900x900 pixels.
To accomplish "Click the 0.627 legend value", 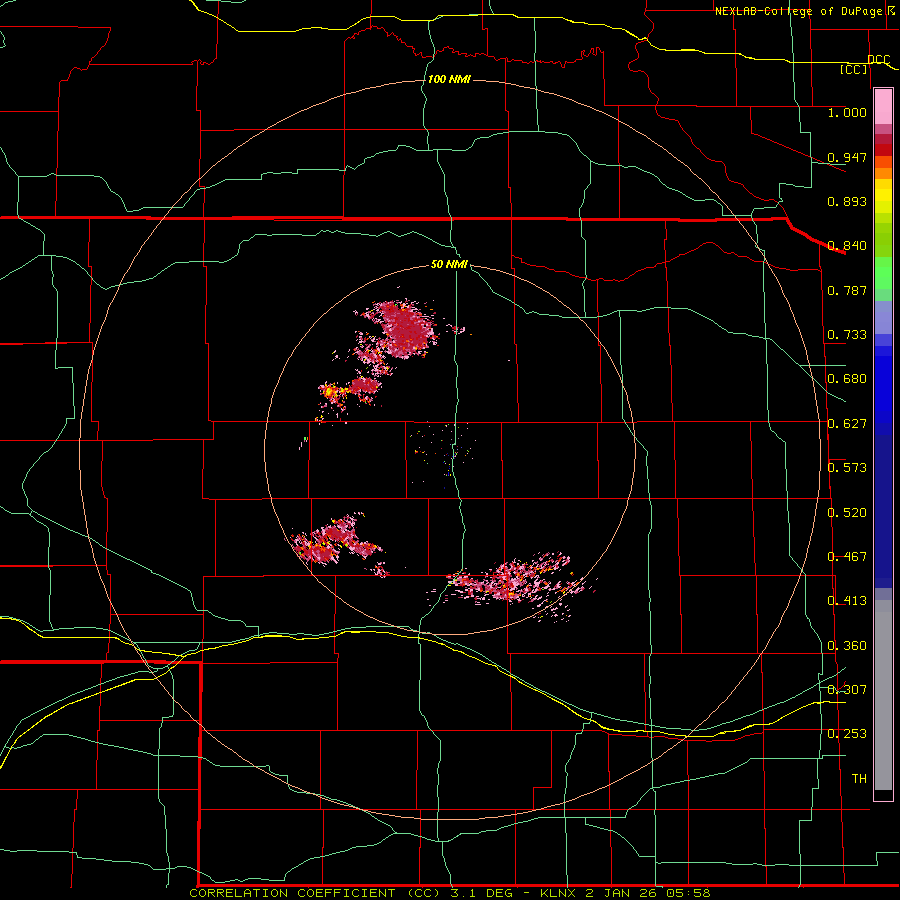I will [847, 424].
